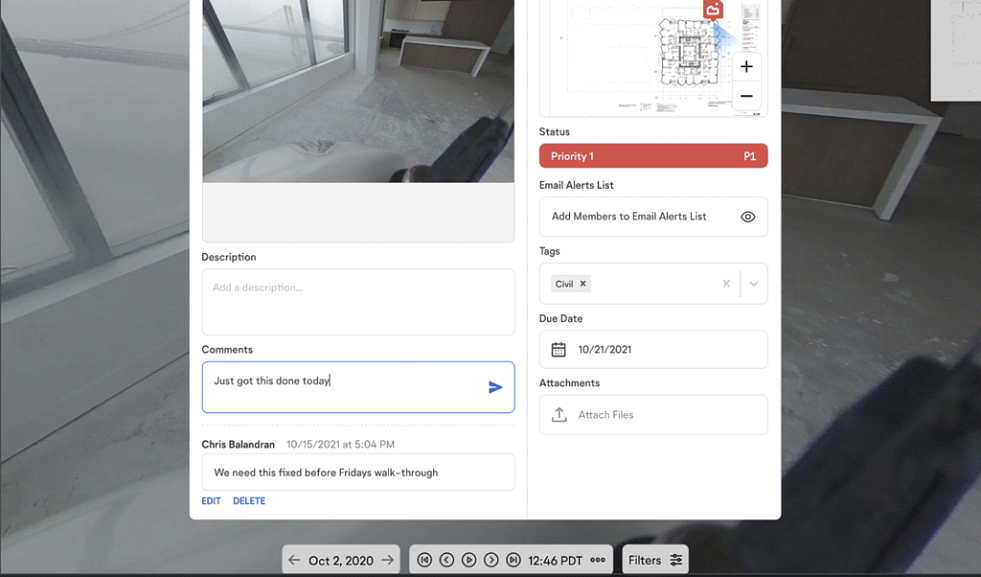Send the comment with the arrow icon

coord(495,387)
